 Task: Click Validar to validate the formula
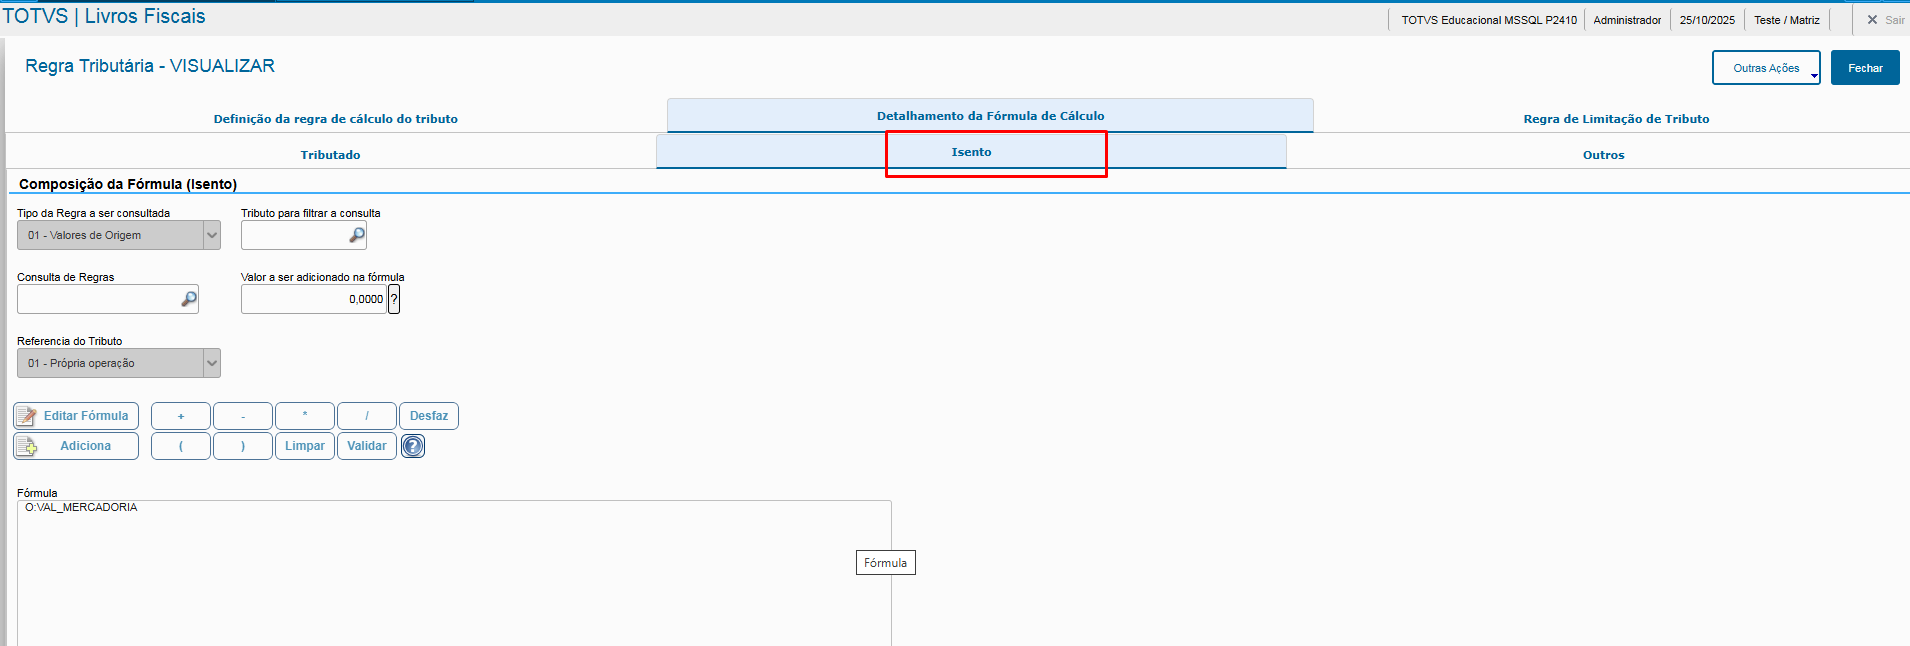coord(367,446)
